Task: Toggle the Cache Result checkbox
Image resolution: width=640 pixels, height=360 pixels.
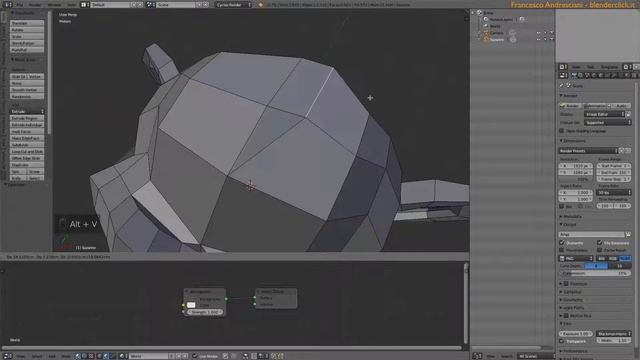Action: click(x=600, y=250)
